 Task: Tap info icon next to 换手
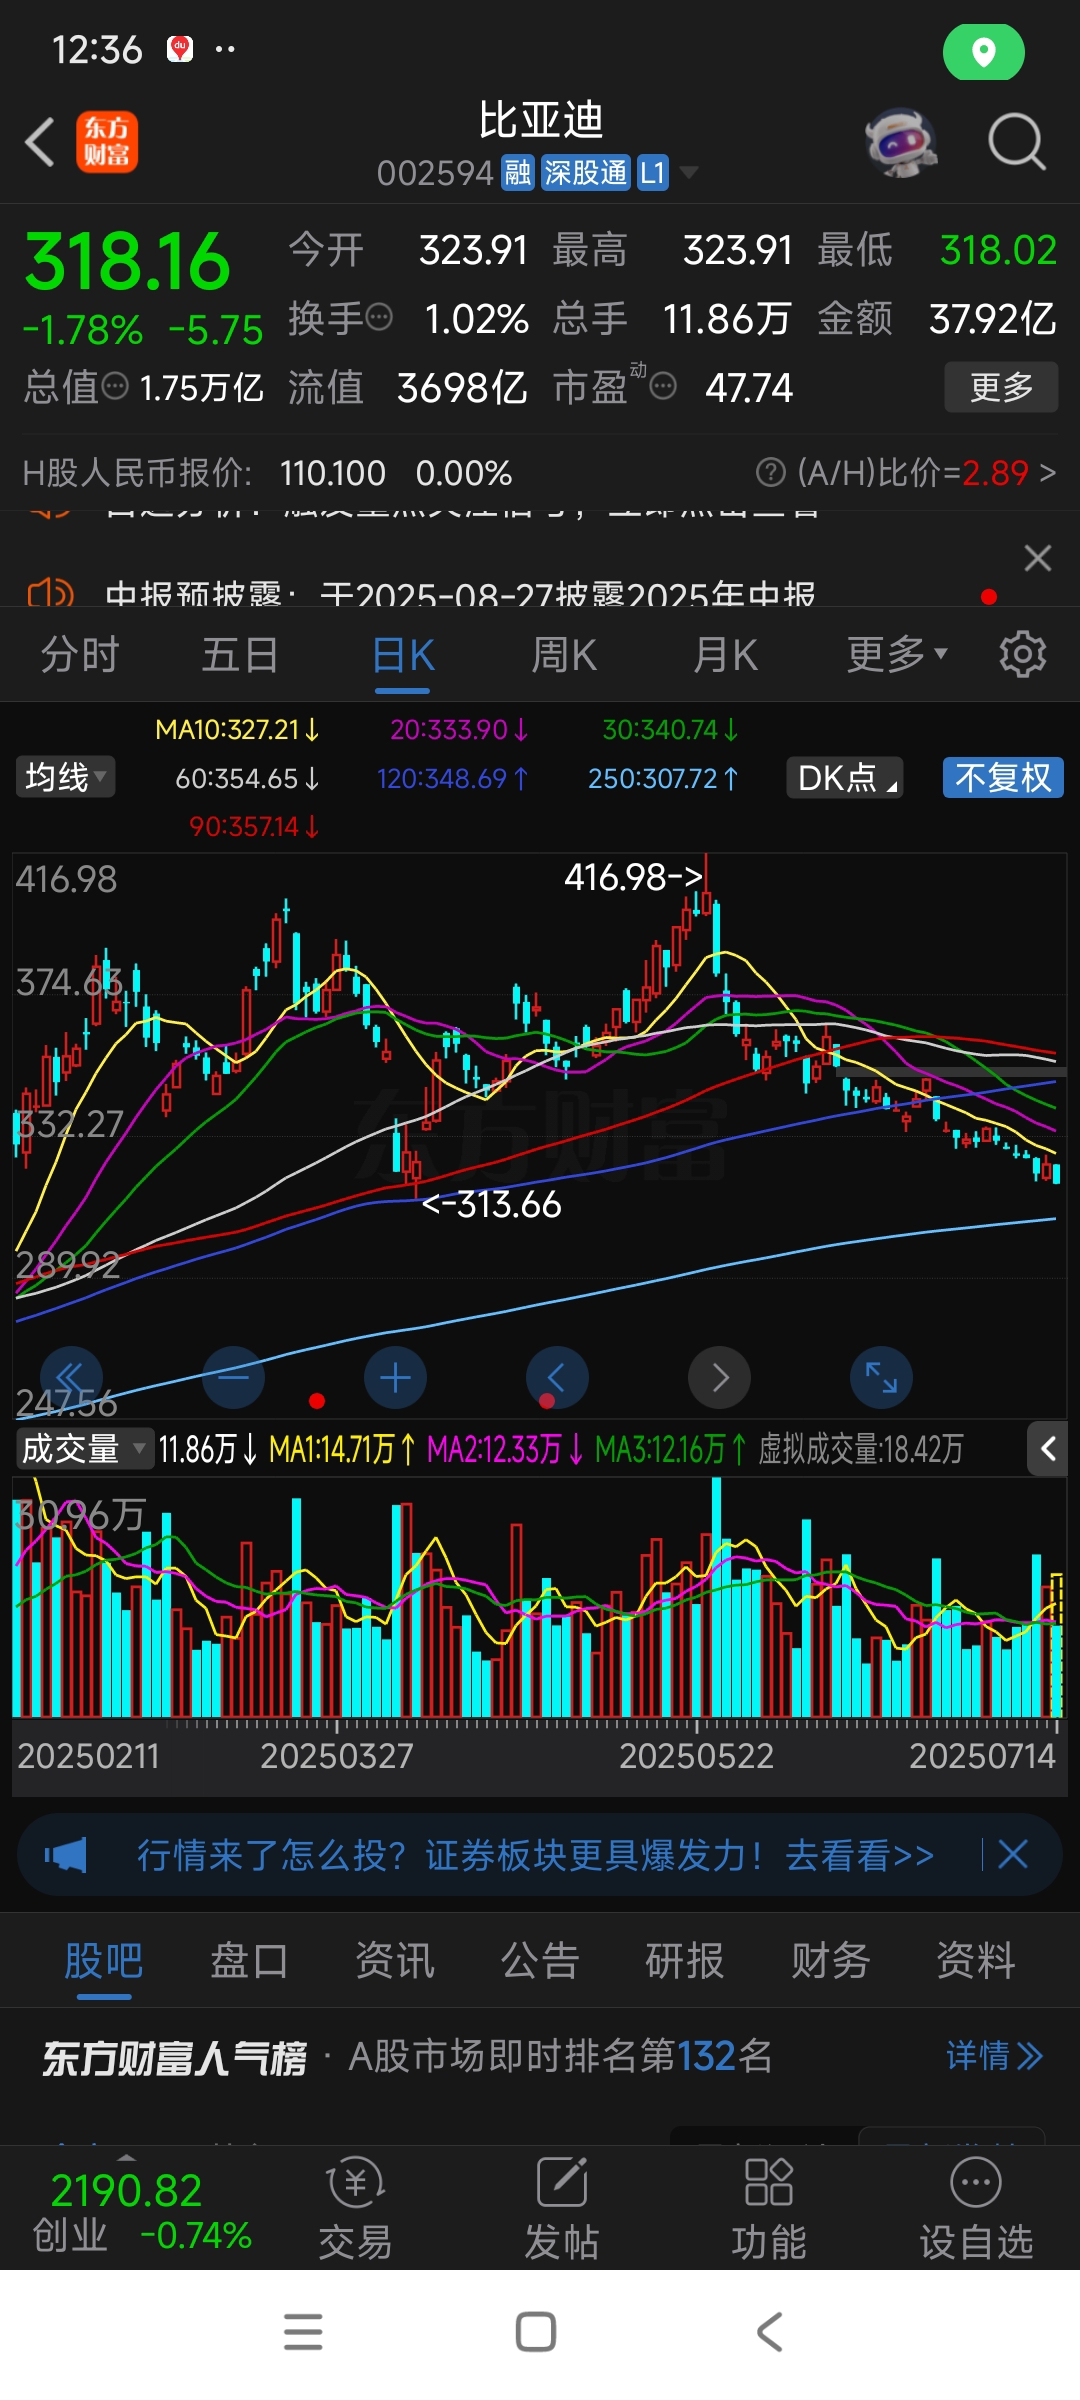coord(379,318)
